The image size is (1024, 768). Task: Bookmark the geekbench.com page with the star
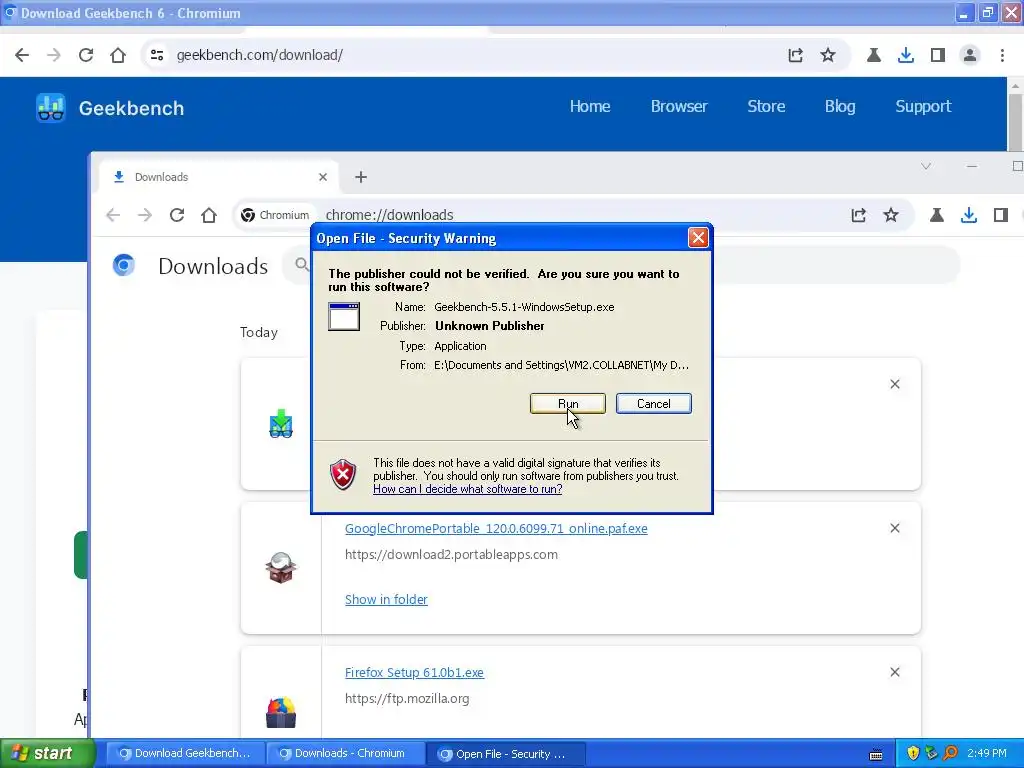(827, 55)
